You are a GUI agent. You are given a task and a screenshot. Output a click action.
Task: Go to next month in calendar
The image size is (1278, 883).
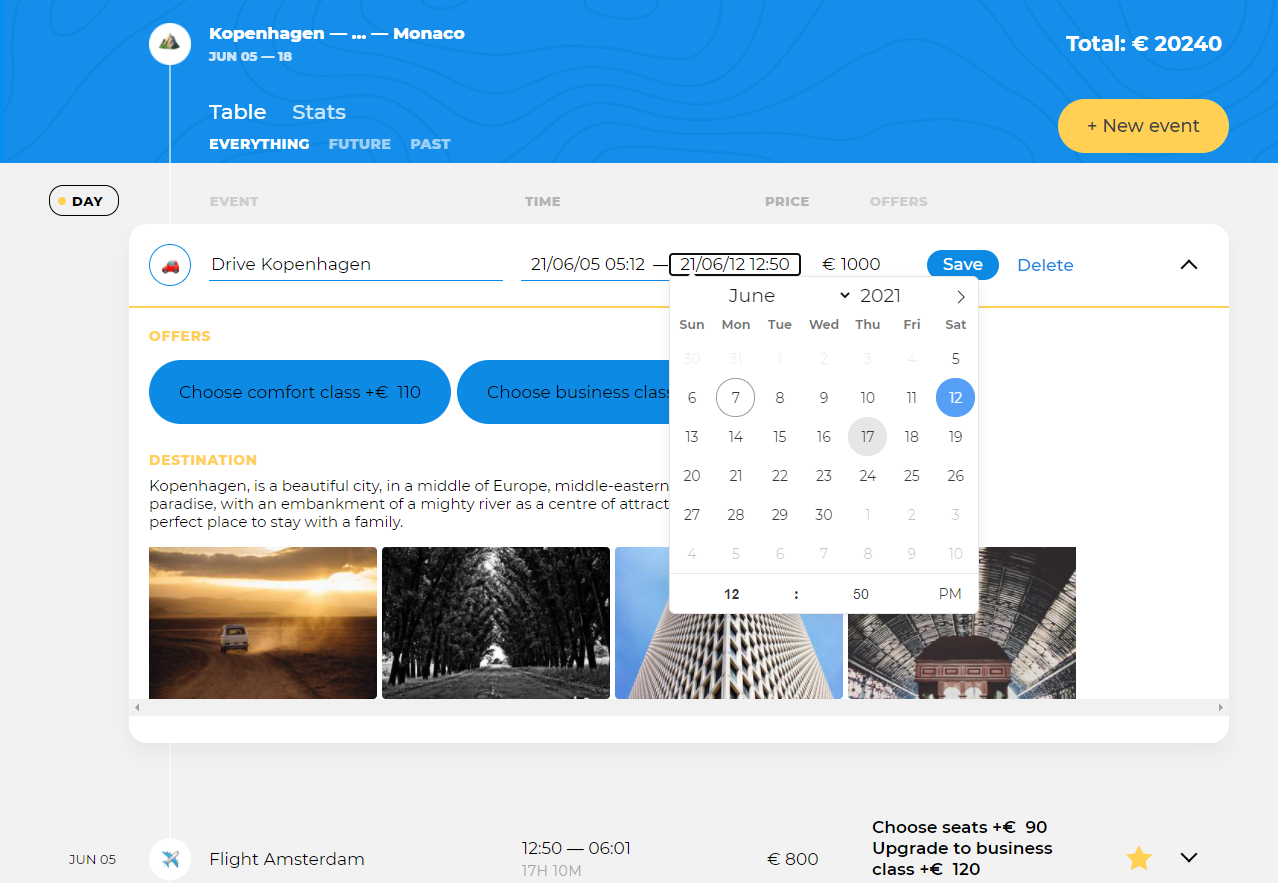pyautogui.click(x=961, y=296)
